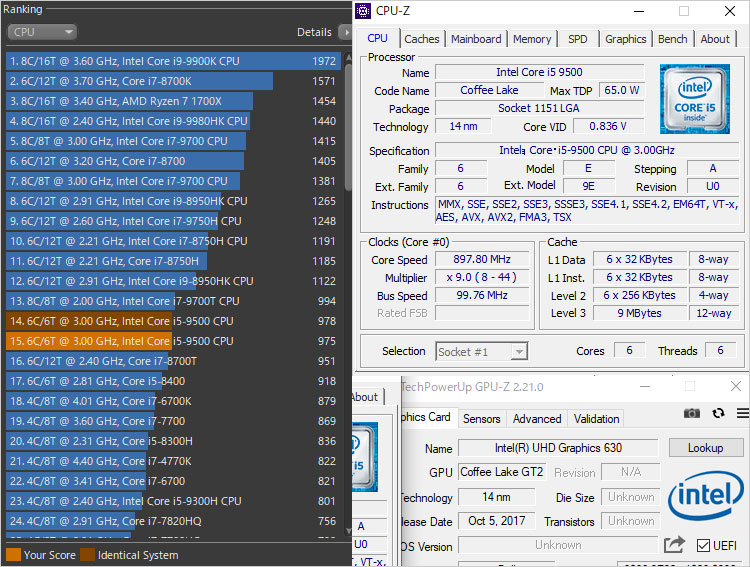Switch to the Caches tab in CPU-Z
Viewport: 750px width, 567px height.
coord(421,39)
